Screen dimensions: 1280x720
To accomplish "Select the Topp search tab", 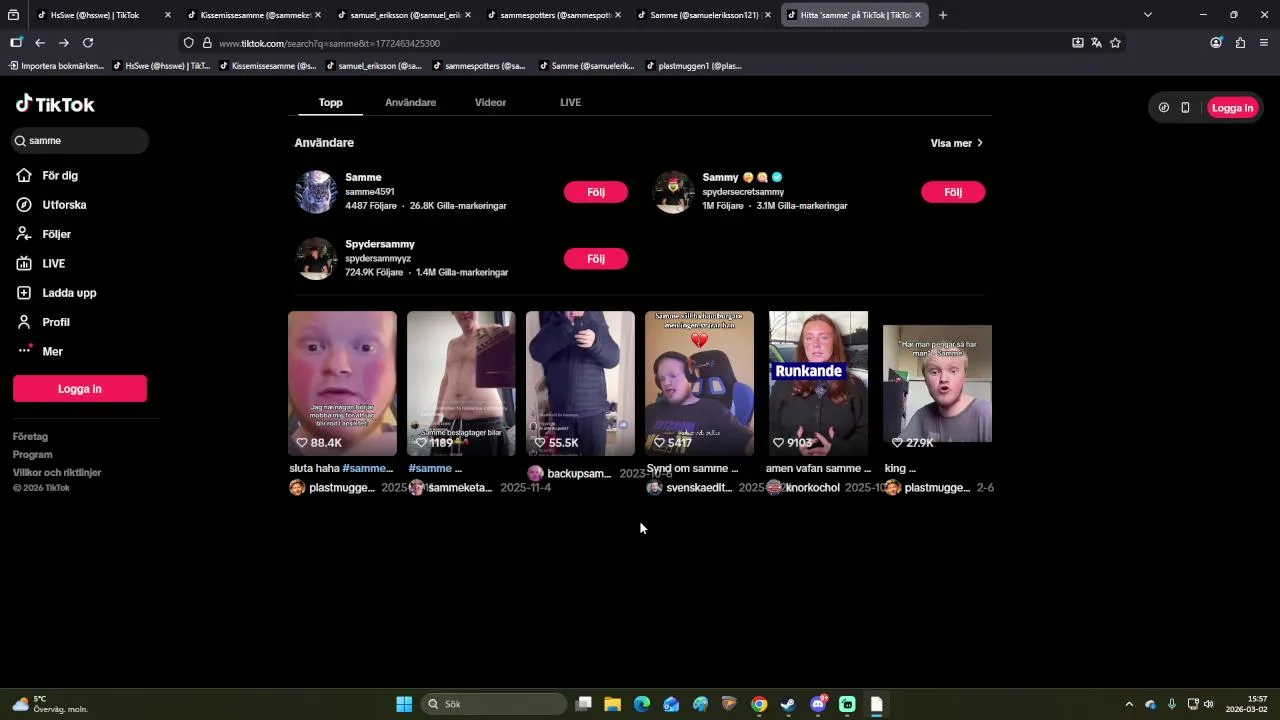I will tap(330, 102).
